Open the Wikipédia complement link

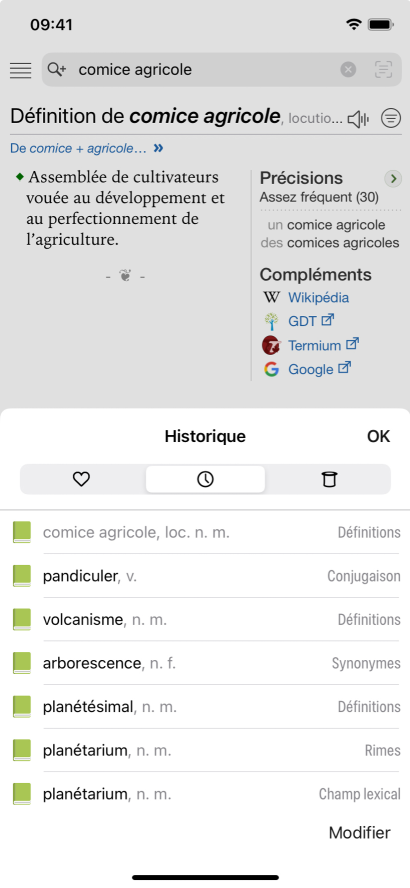click(318, 297)
